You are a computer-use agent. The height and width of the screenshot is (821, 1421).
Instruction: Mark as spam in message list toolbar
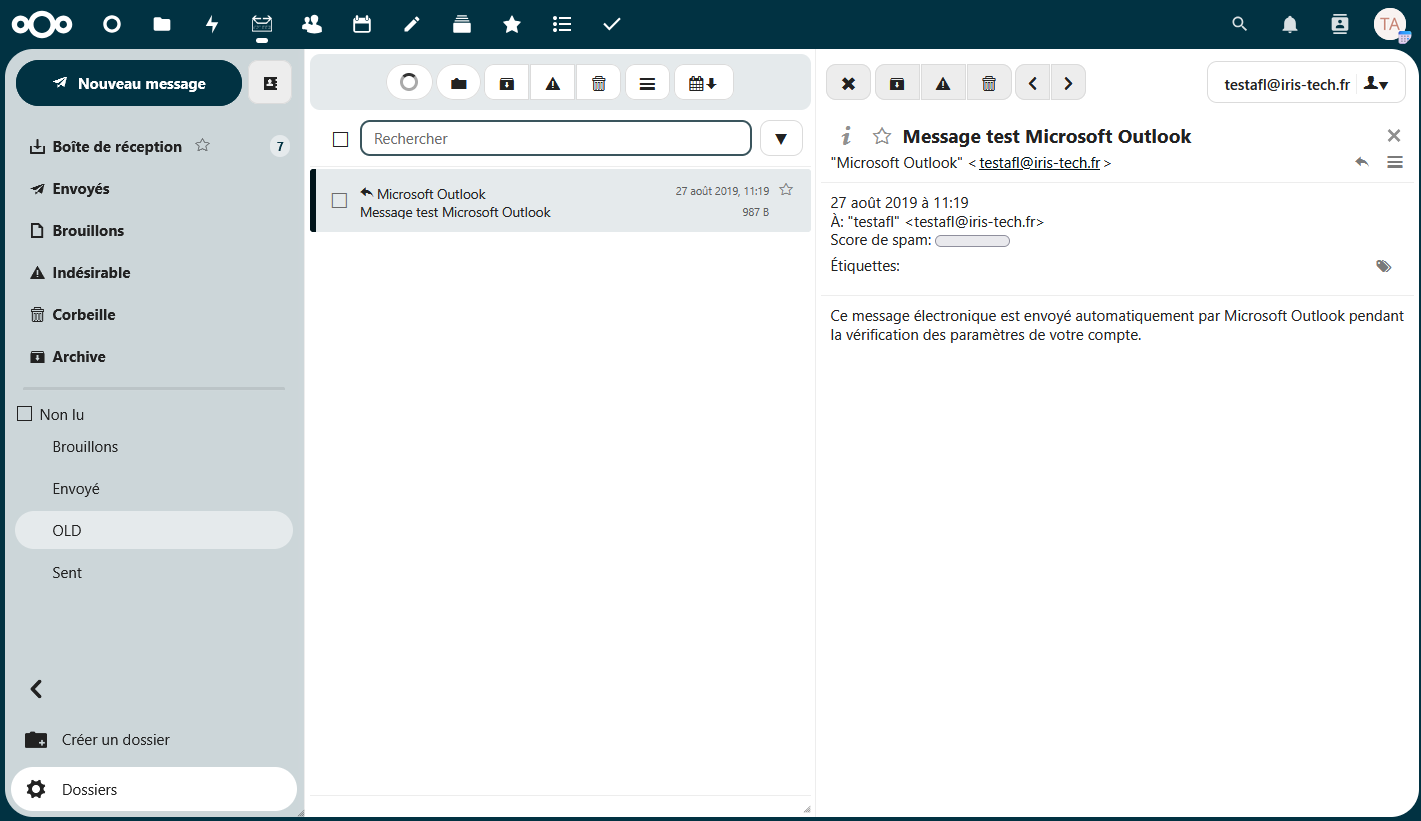click(x=553, y=83)
